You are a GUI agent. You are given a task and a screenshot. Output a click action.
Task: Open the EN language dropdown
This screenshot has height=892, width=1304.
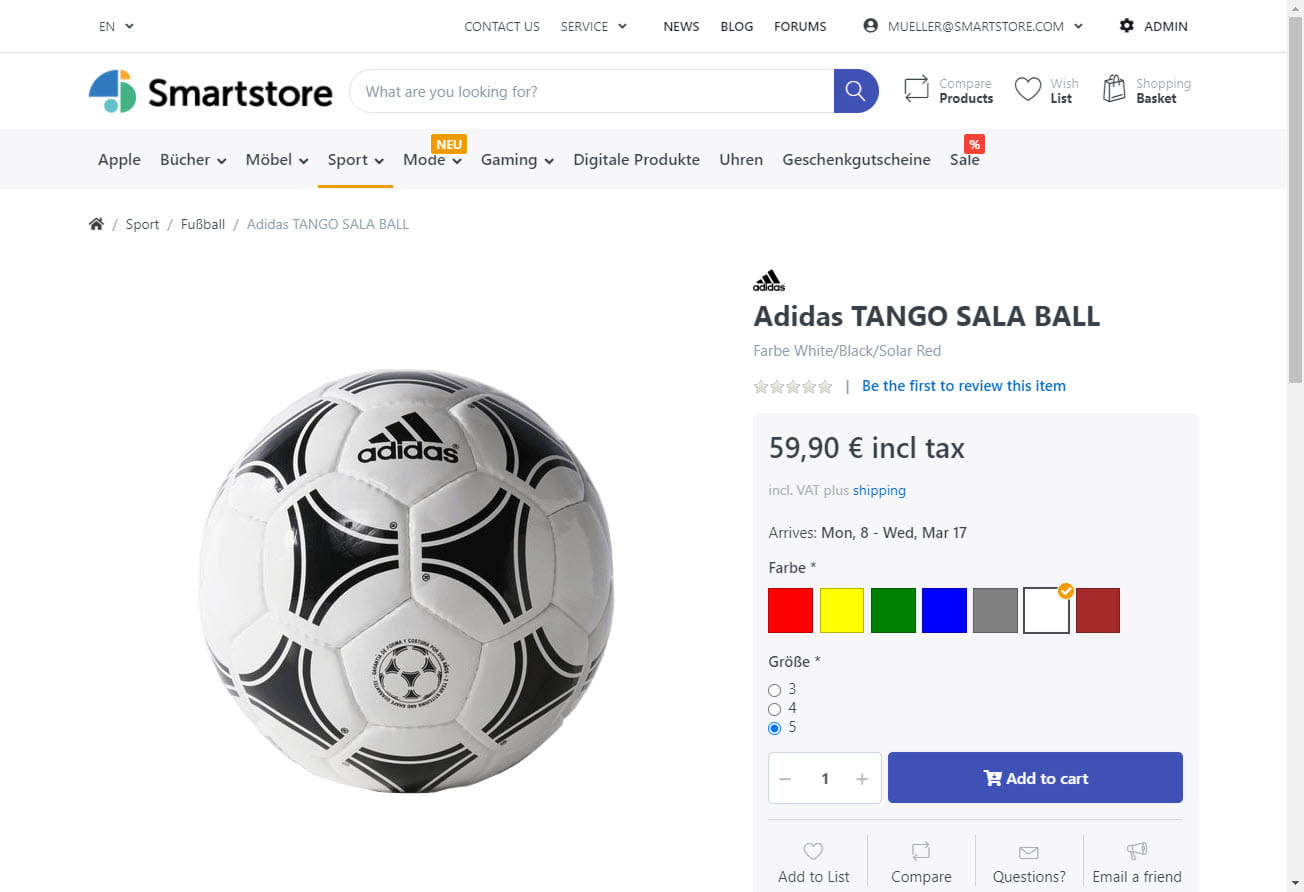coord(113,26)
